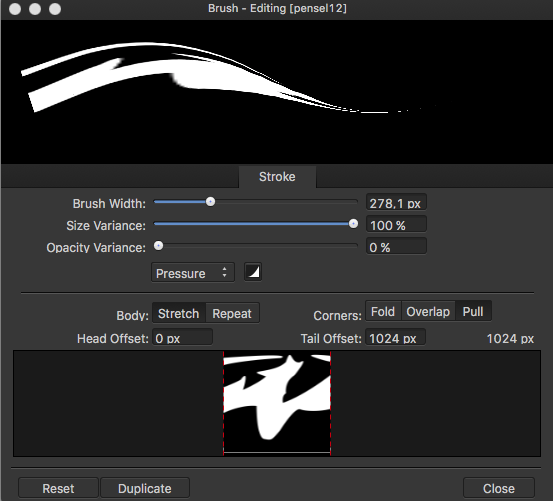The width and height of the screenshot is (553, 501).
Task: Switch to the Stroke tab
Action: (277, 177)
